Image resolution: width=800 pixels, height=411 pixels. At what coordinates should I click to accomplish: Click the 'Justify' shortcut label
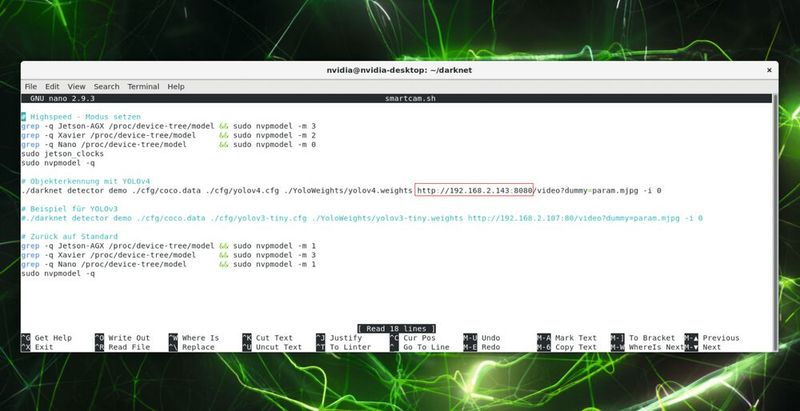[345, 338]
